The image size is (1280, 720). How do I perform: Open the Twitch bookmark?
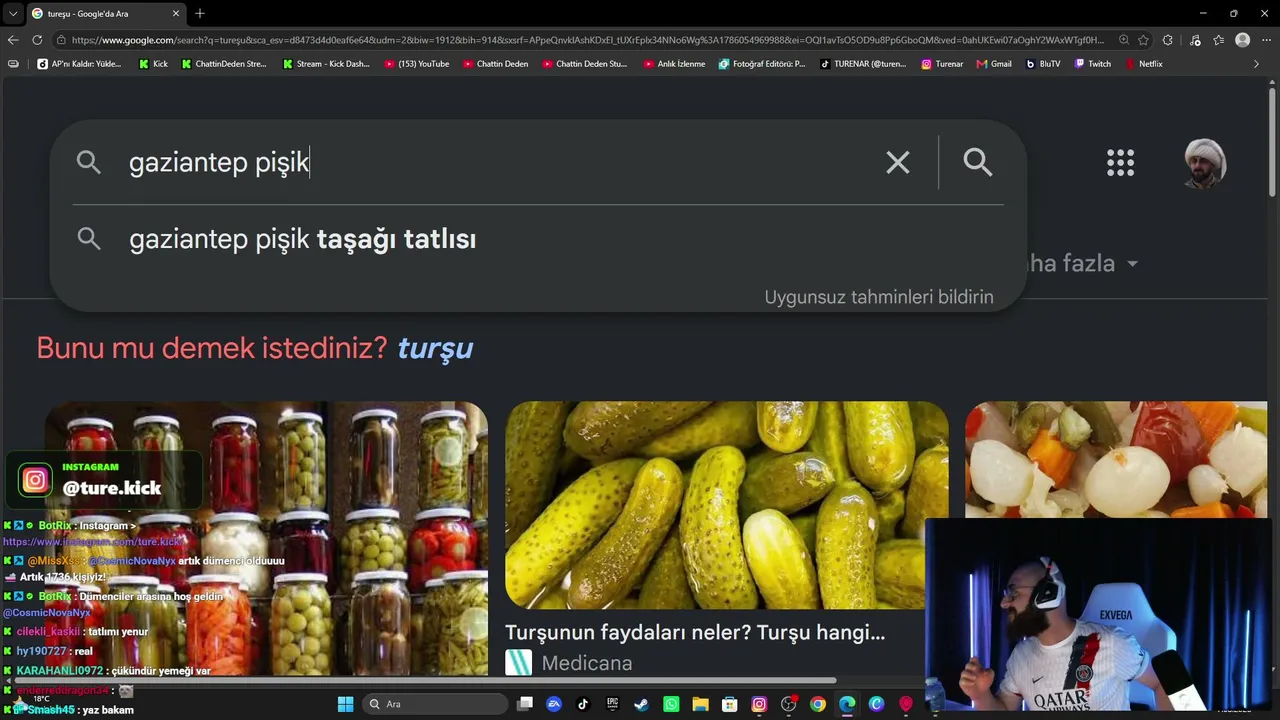pyautogui.click(x=1093, y=64)
